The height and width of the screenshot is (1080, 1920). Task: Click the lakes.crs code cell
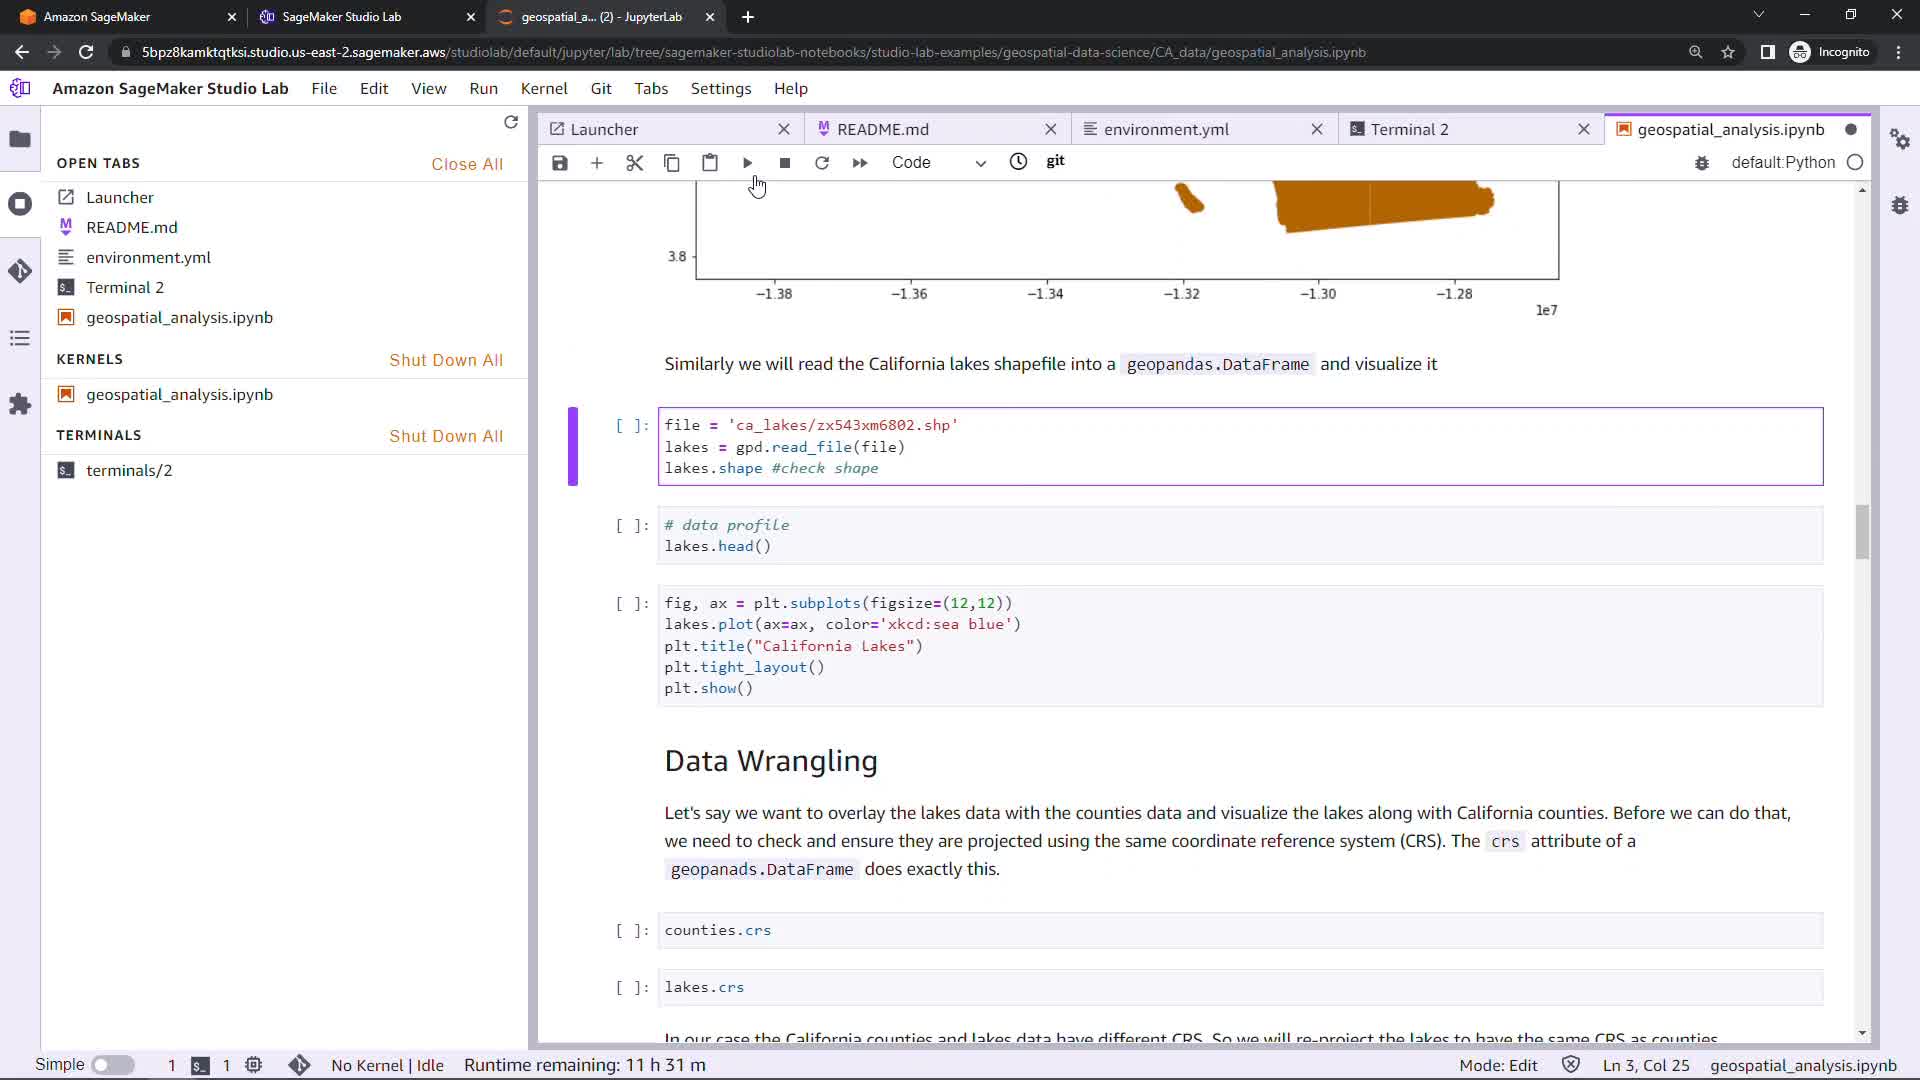coord(1240,987)
